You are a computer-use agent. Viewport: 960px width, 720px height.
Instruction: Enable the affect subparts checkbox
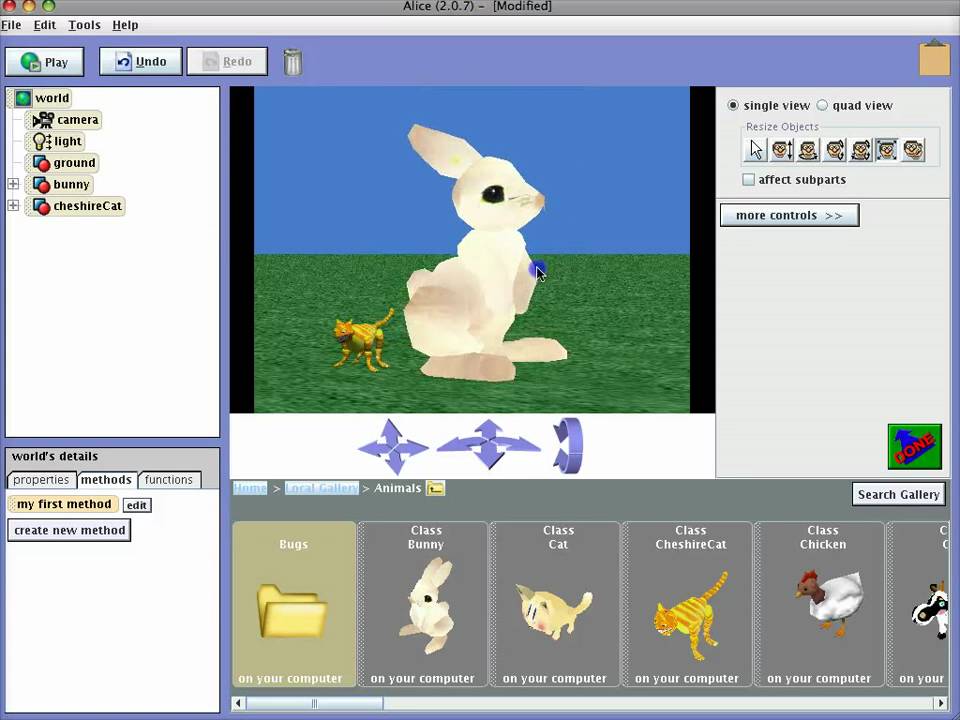point(748,179)
